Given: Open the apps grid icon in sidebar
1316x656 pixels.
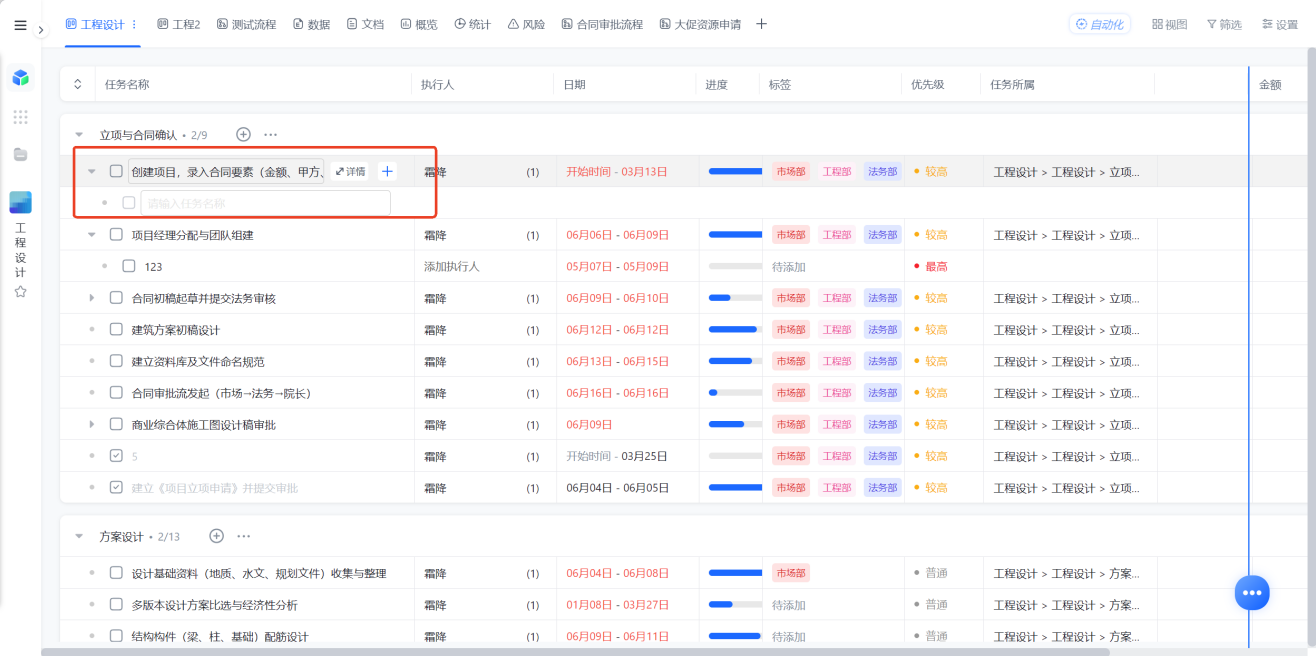Looking at the screenshot, I should 20,117.
